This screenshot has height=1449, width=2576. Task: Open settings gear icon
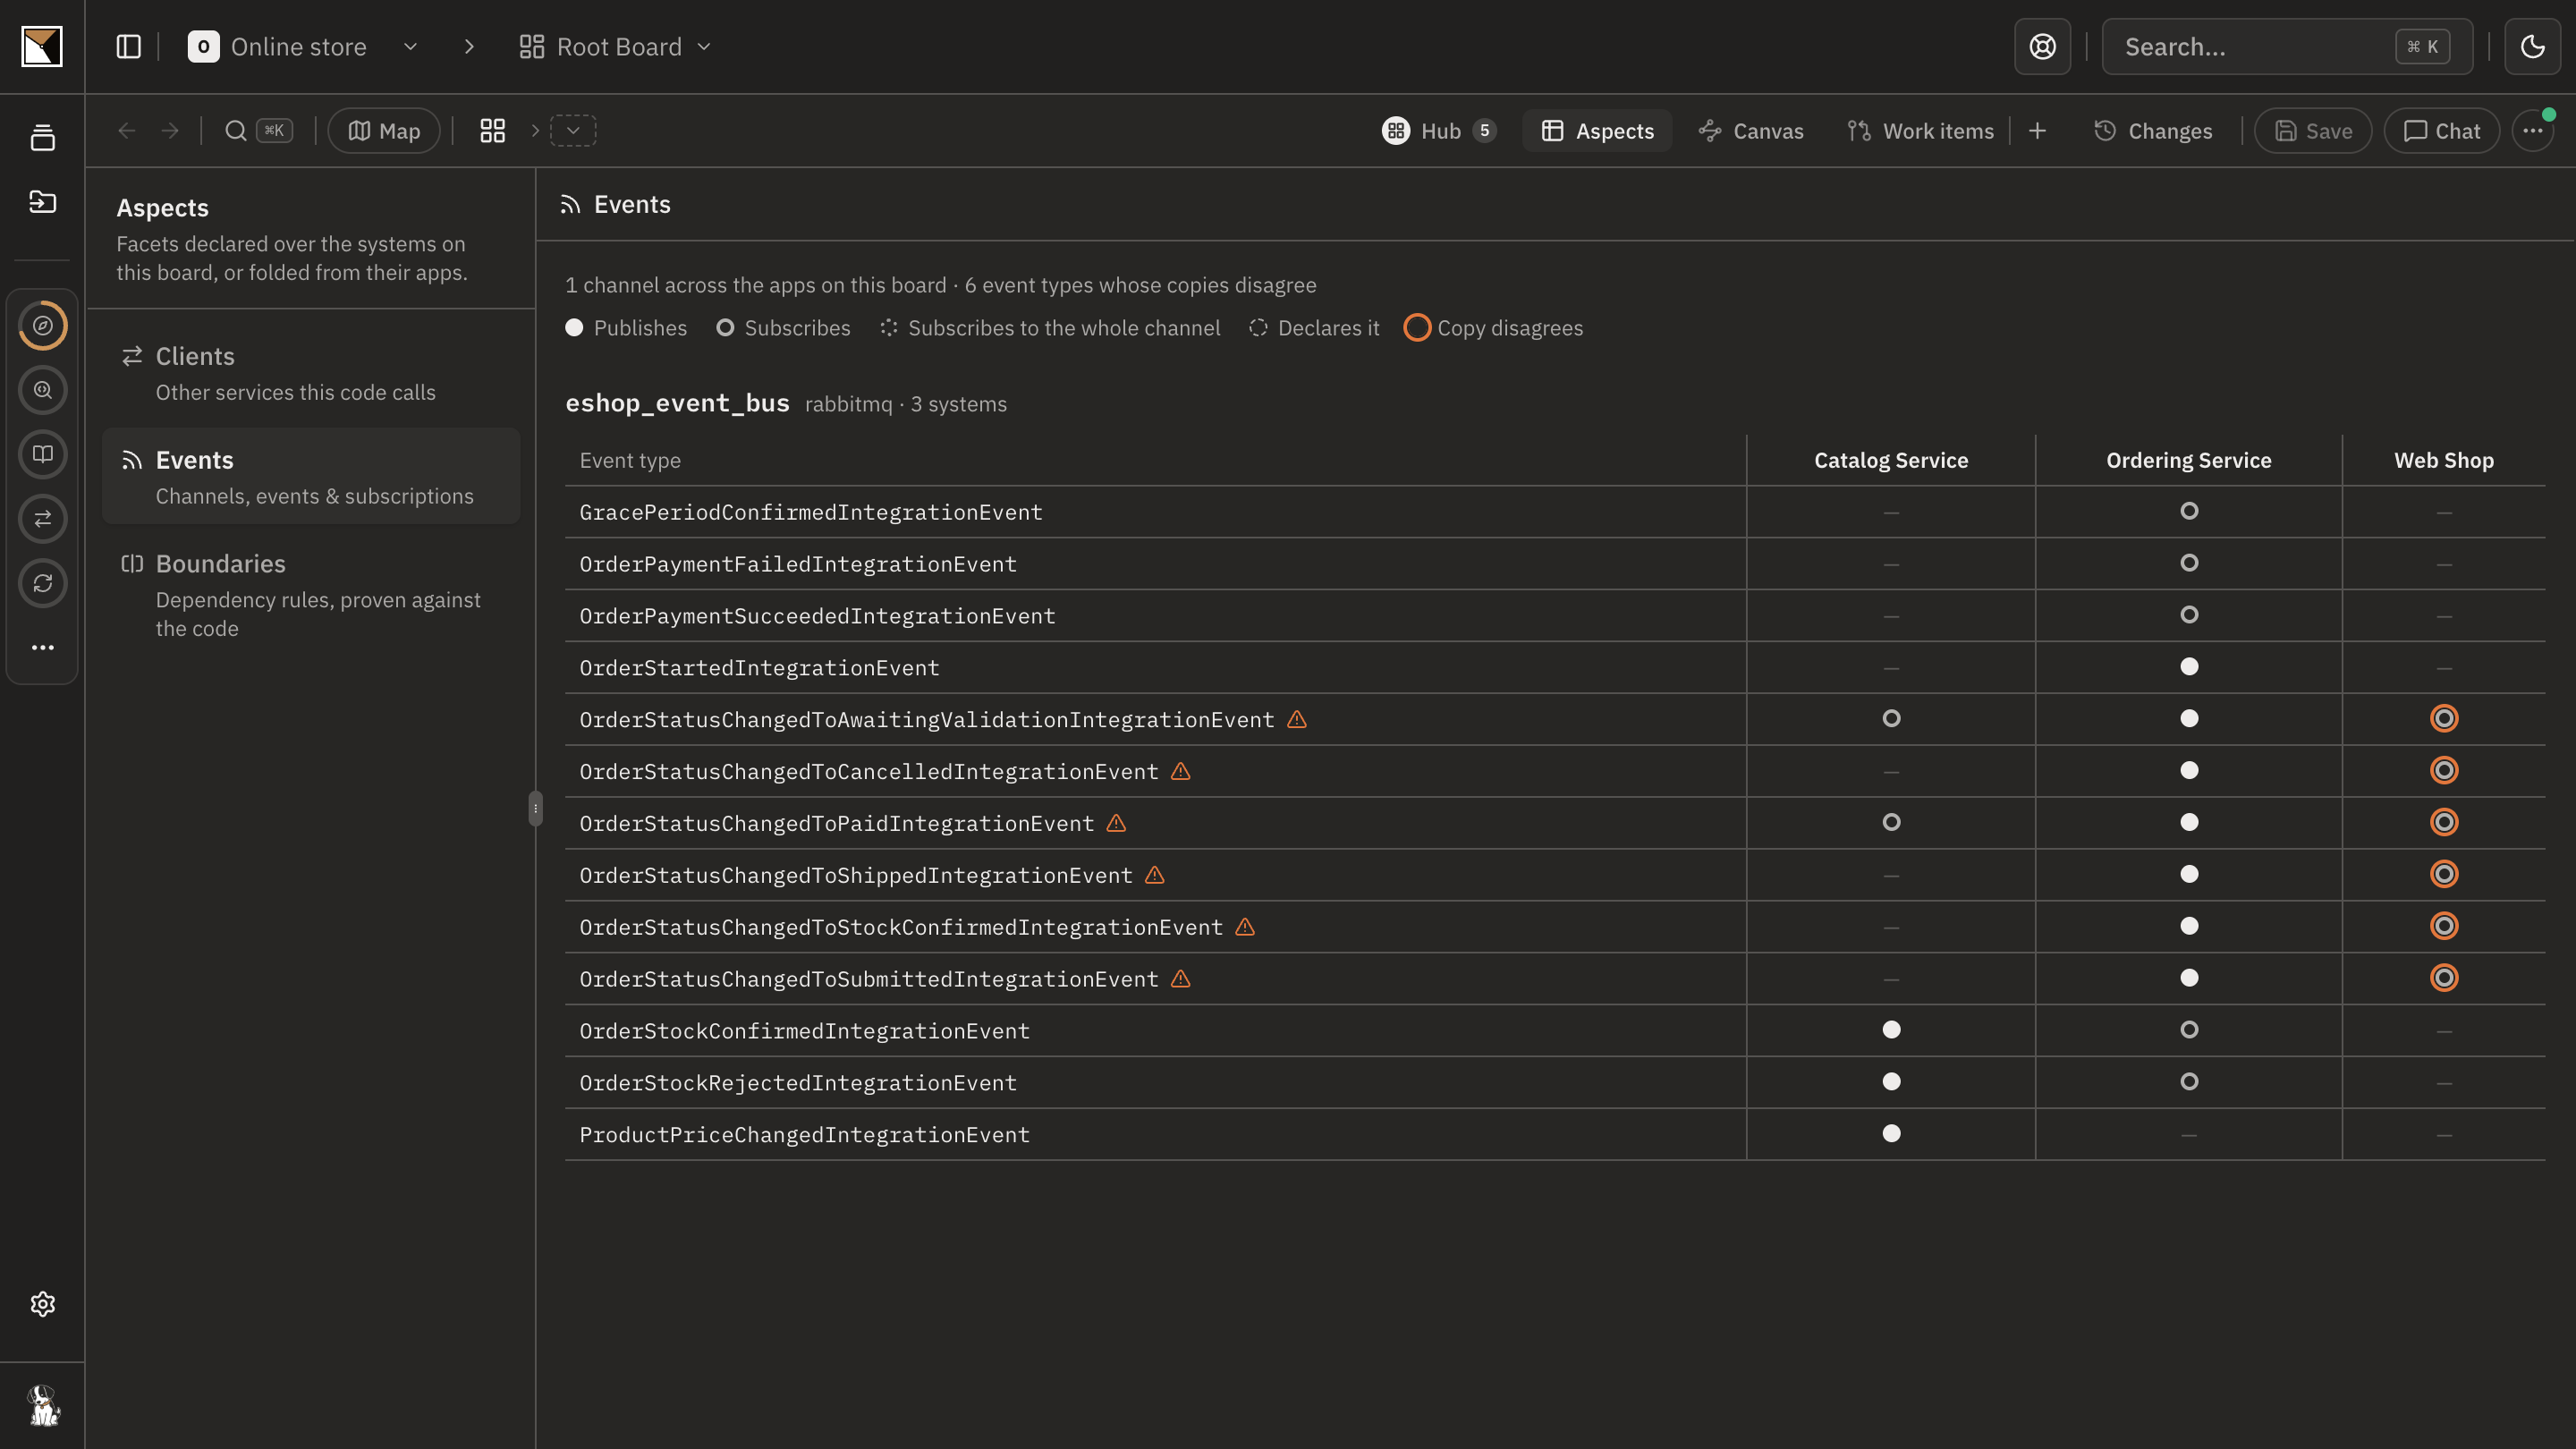click(42, 1304)
